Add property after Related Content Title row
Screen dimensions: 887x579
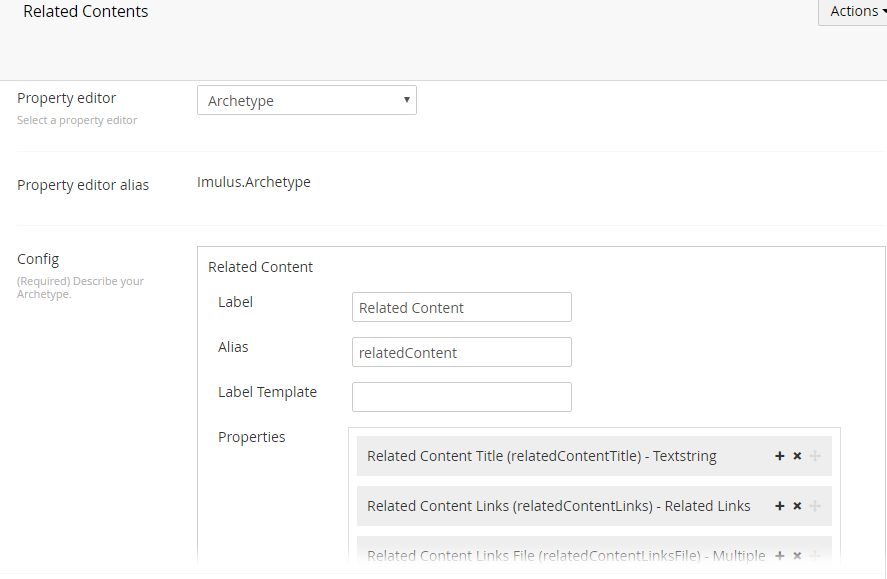[x=780, y=456]
